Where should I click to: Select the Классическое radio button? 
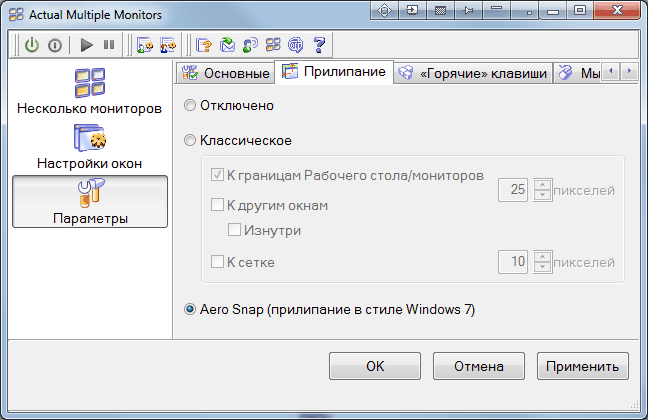pyautogui.click(x=238, y=140)
